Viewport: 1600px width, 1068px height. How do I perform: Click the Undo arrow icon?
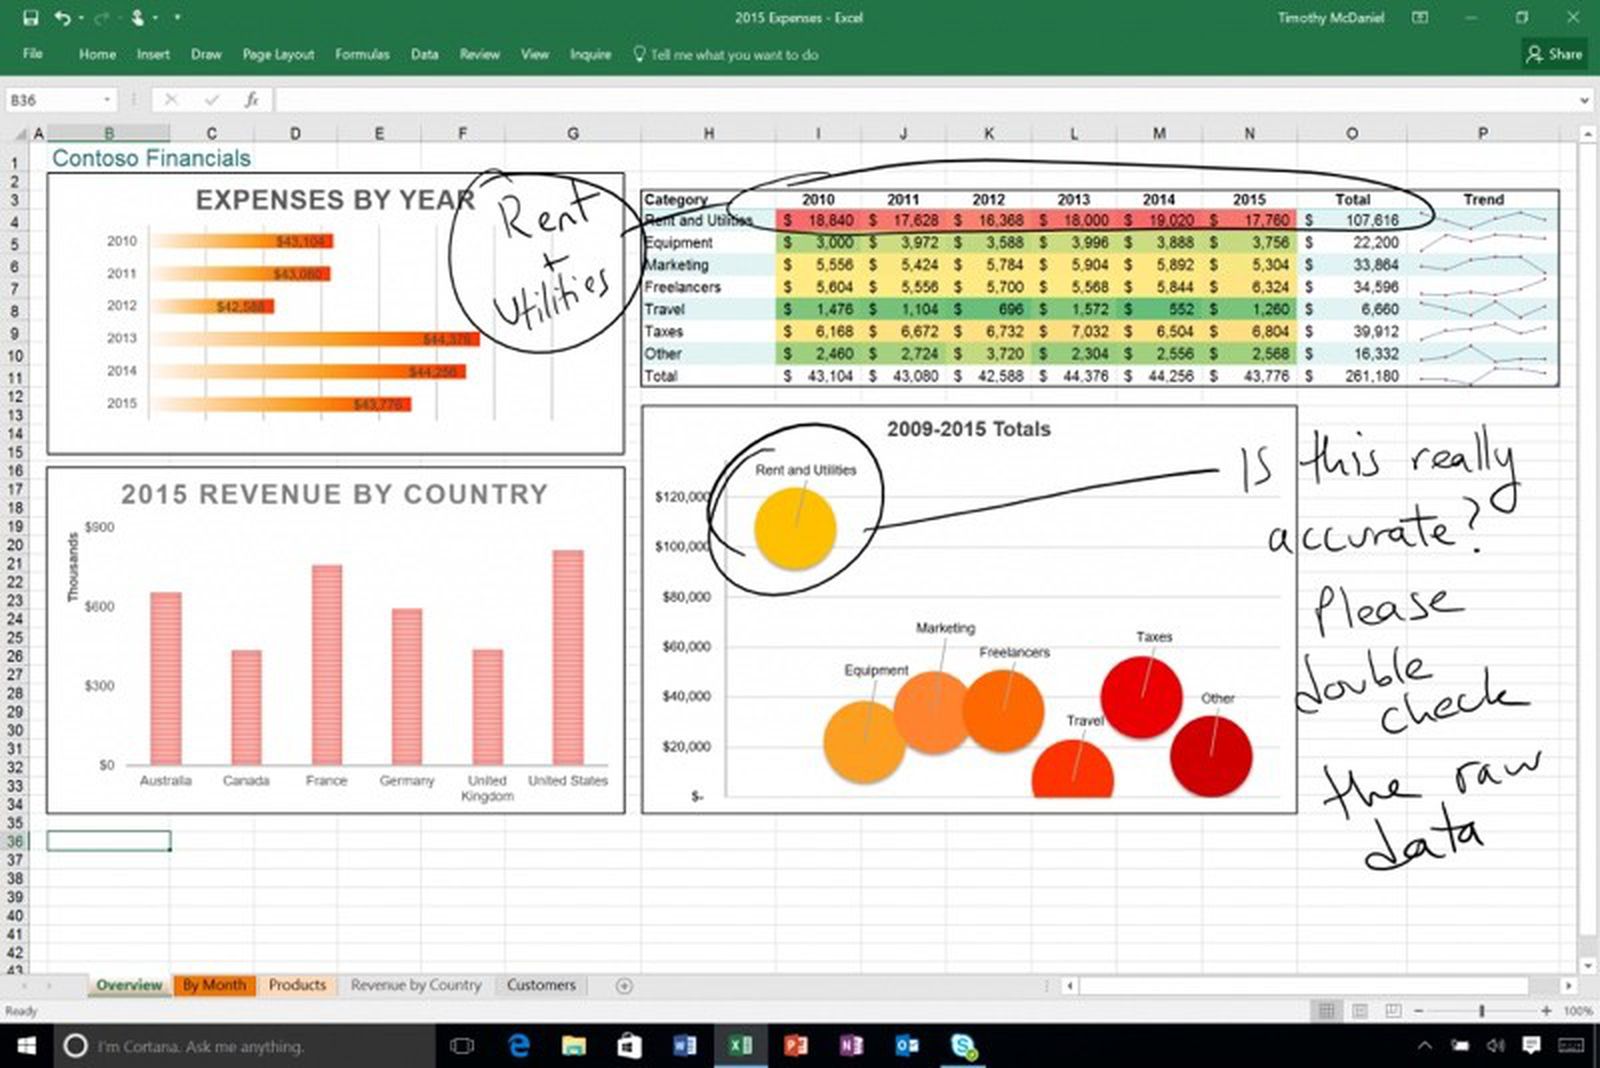pos(62,17)
